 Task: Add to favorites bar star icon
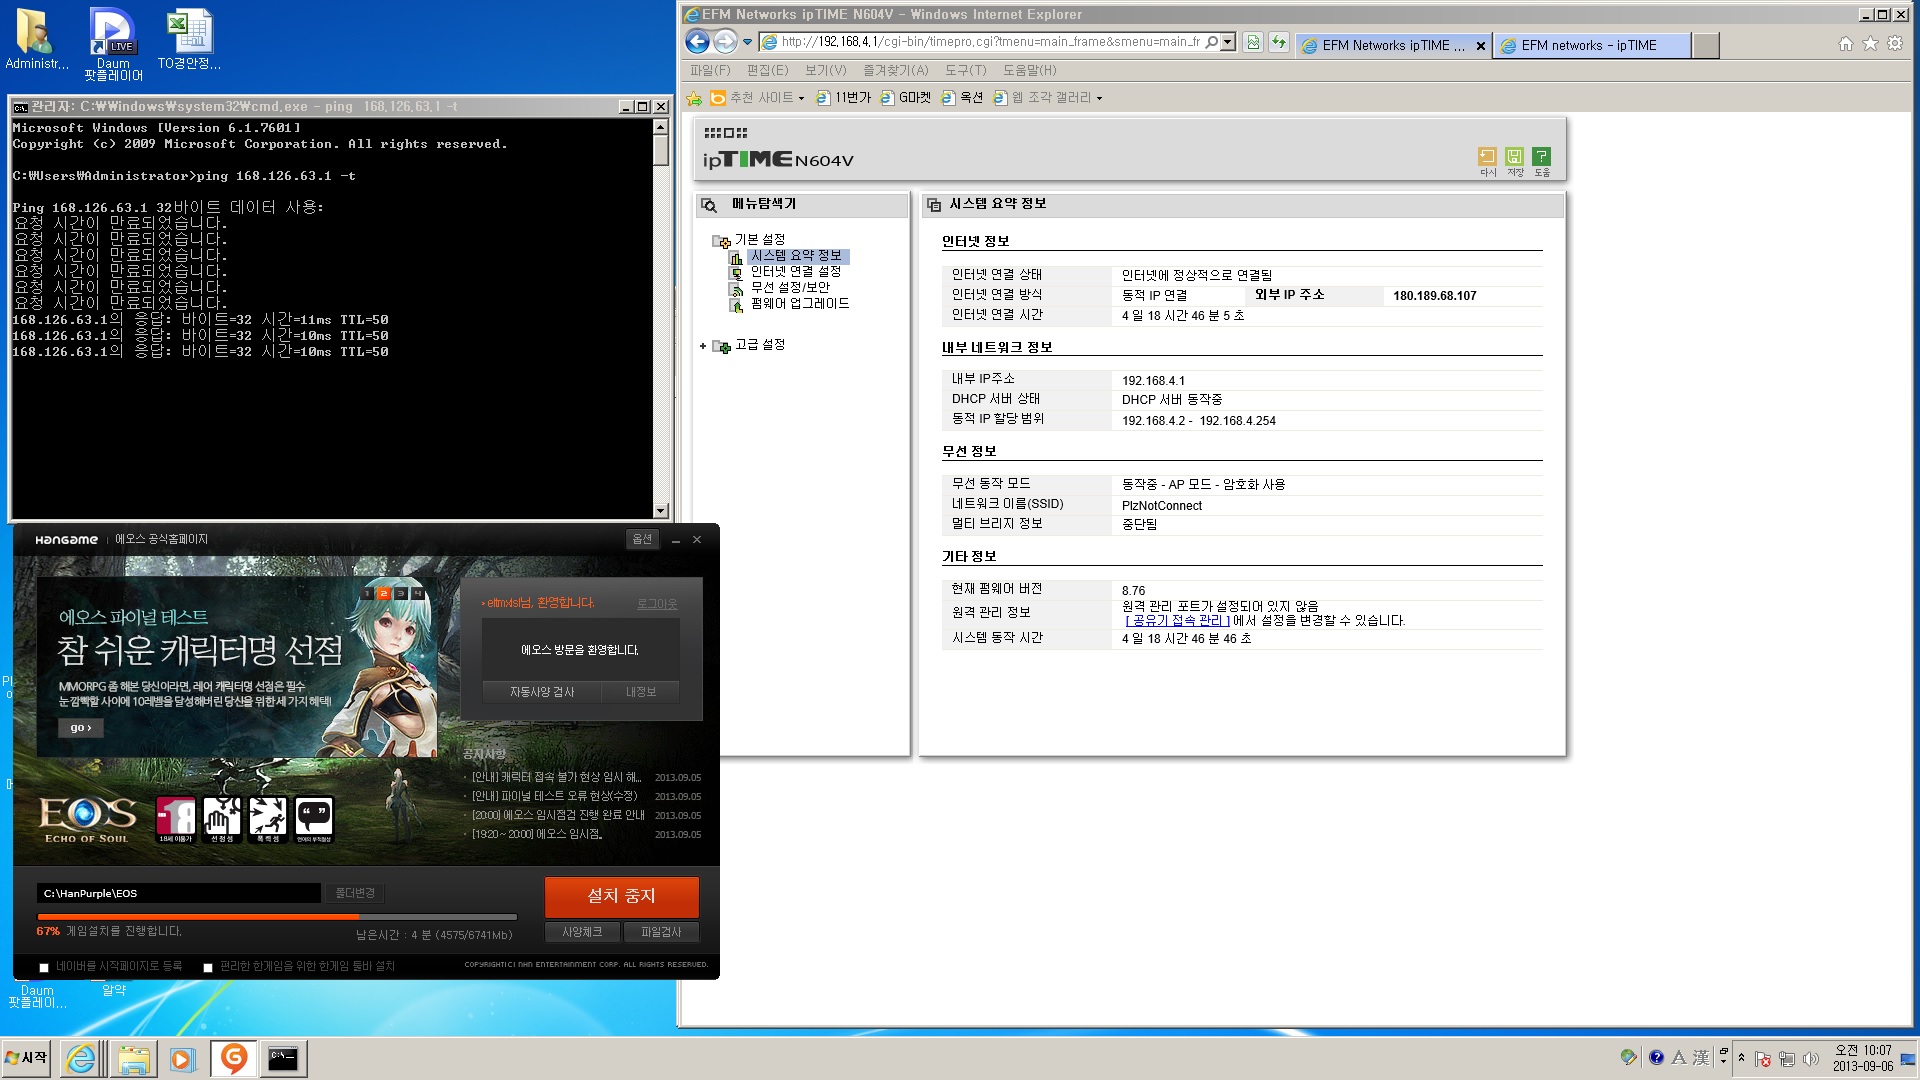(694, 98)
